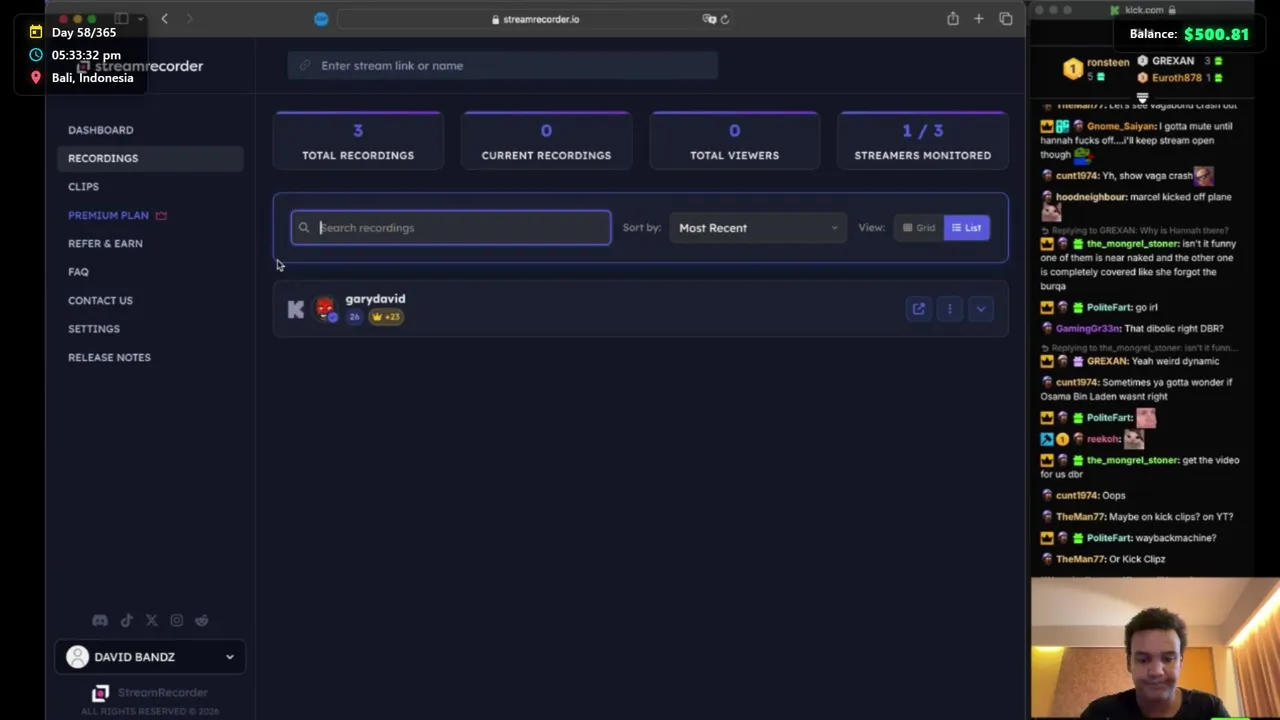The width and height of the screenshot is (1280, 720).
Task: Open Clips in sidebar
Action: 83,187
